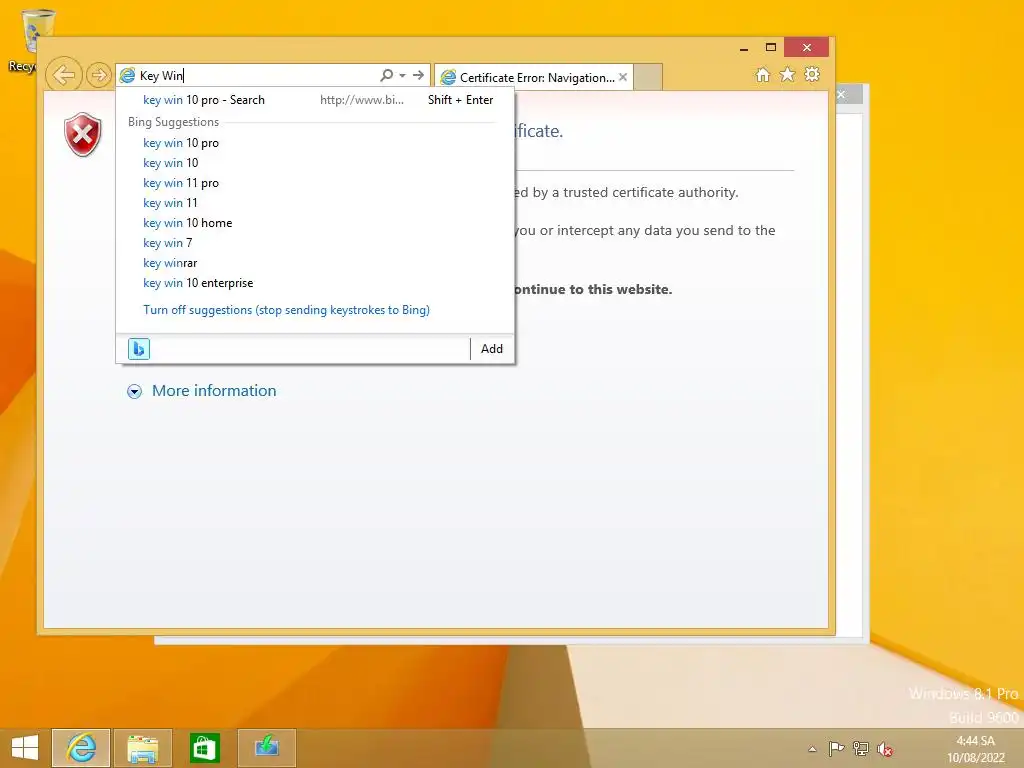Click the muted volume tray icon
Screen dimensions: 1024x768
[x=885, y=749]
